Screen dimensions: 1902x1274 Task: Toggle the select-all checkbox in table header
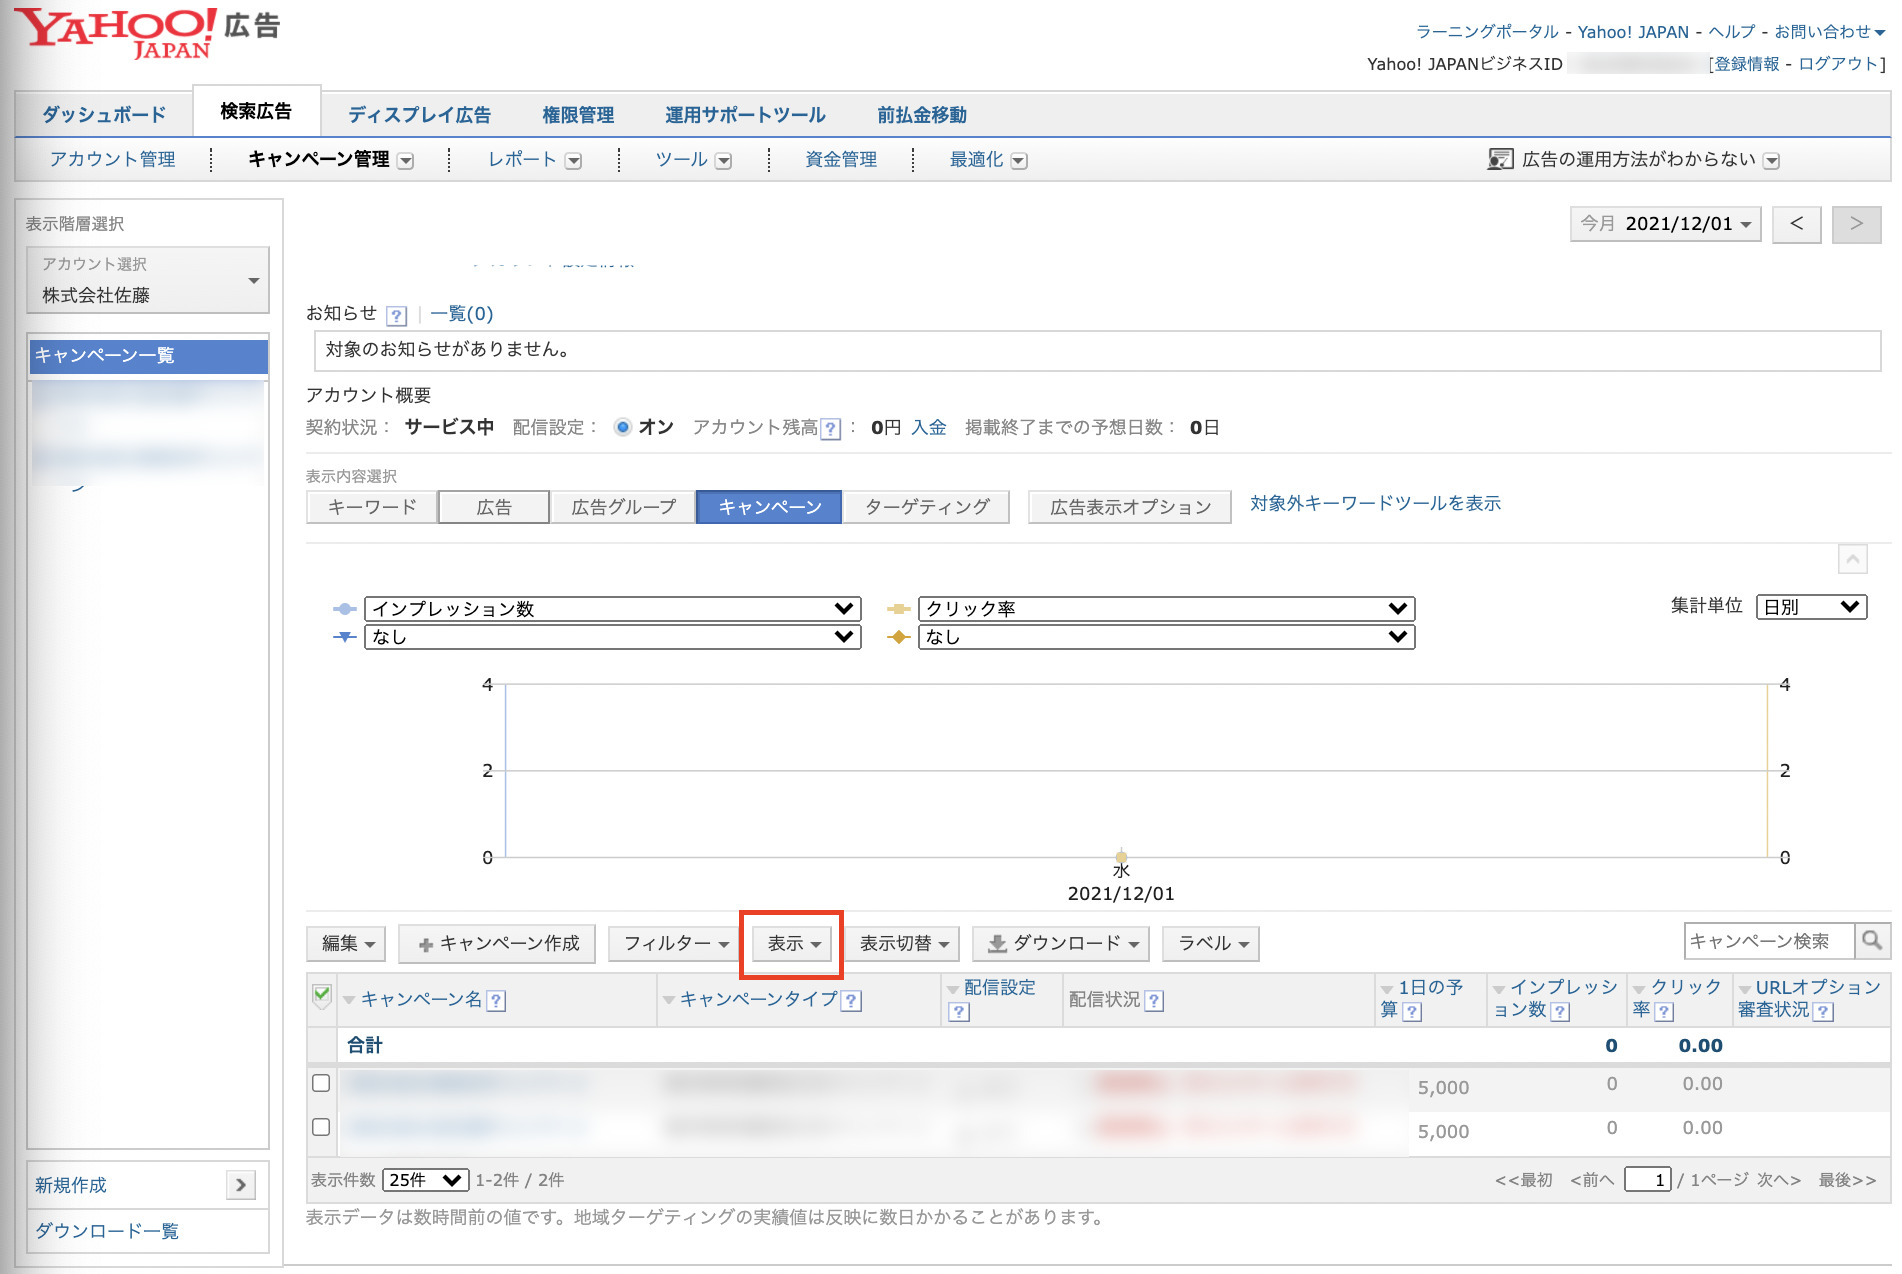pyautogui.click(x=322, y=995)
